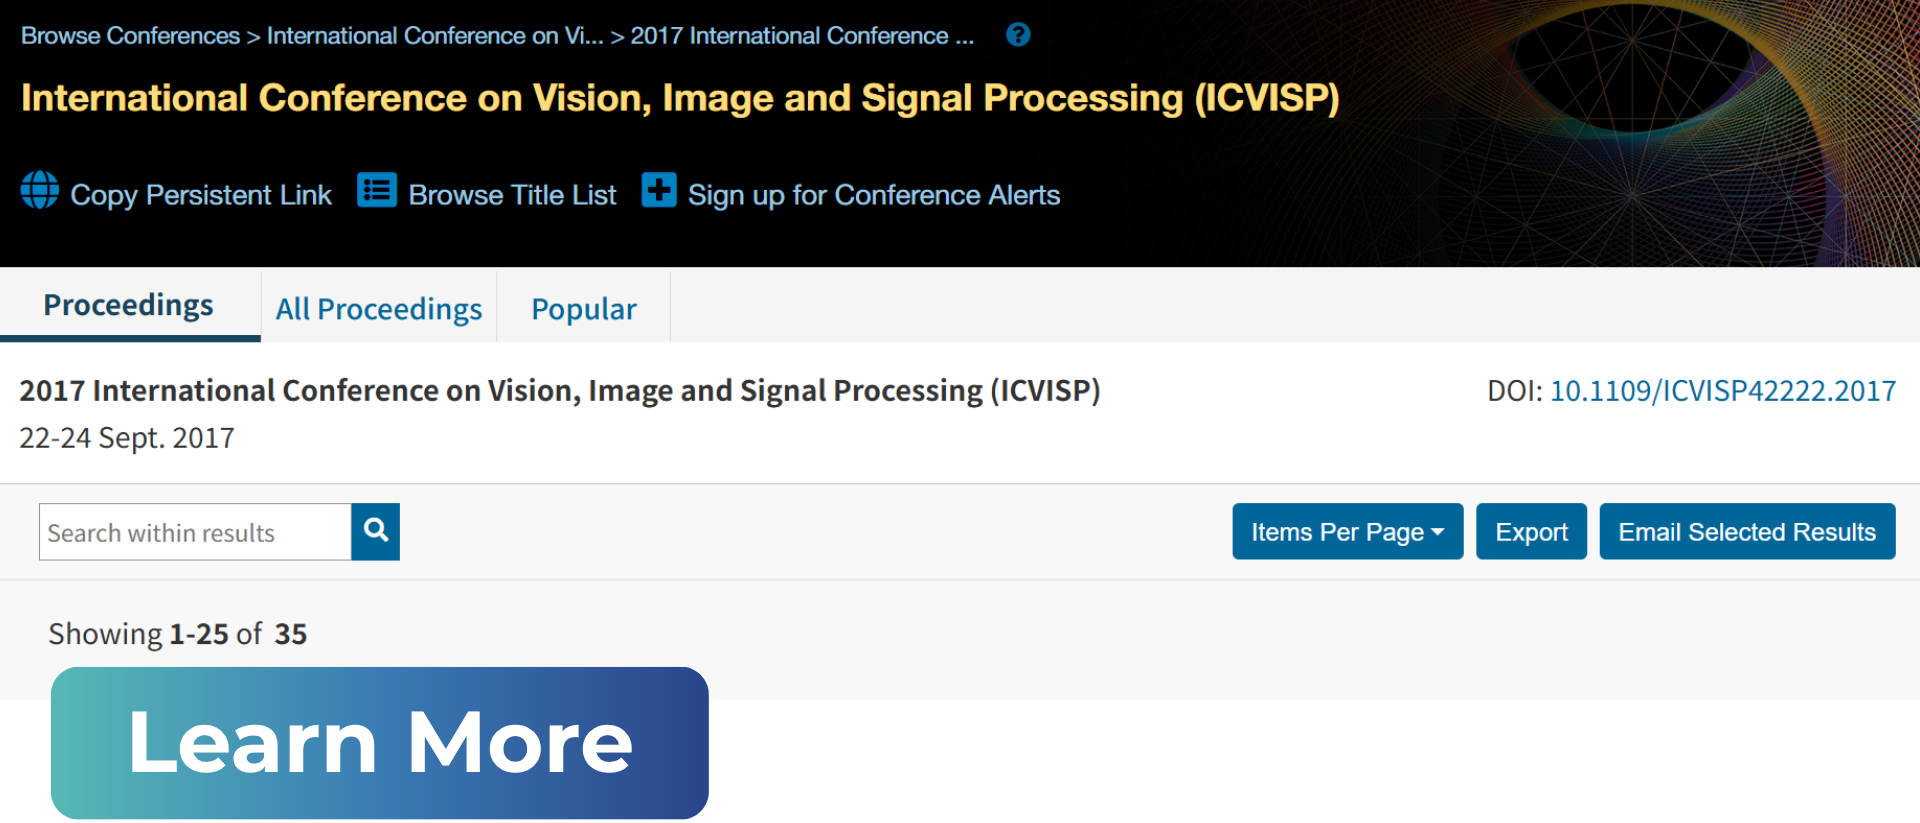
Task: Click the Browse Title List icon
Action: coord(377,190)
